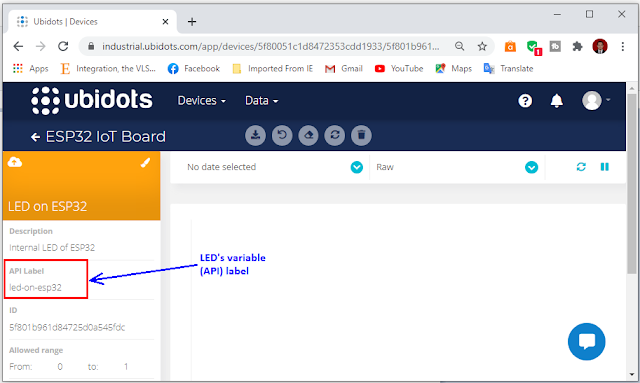
Task: Click the Allowed range to value 1
Action: (126, 367)
